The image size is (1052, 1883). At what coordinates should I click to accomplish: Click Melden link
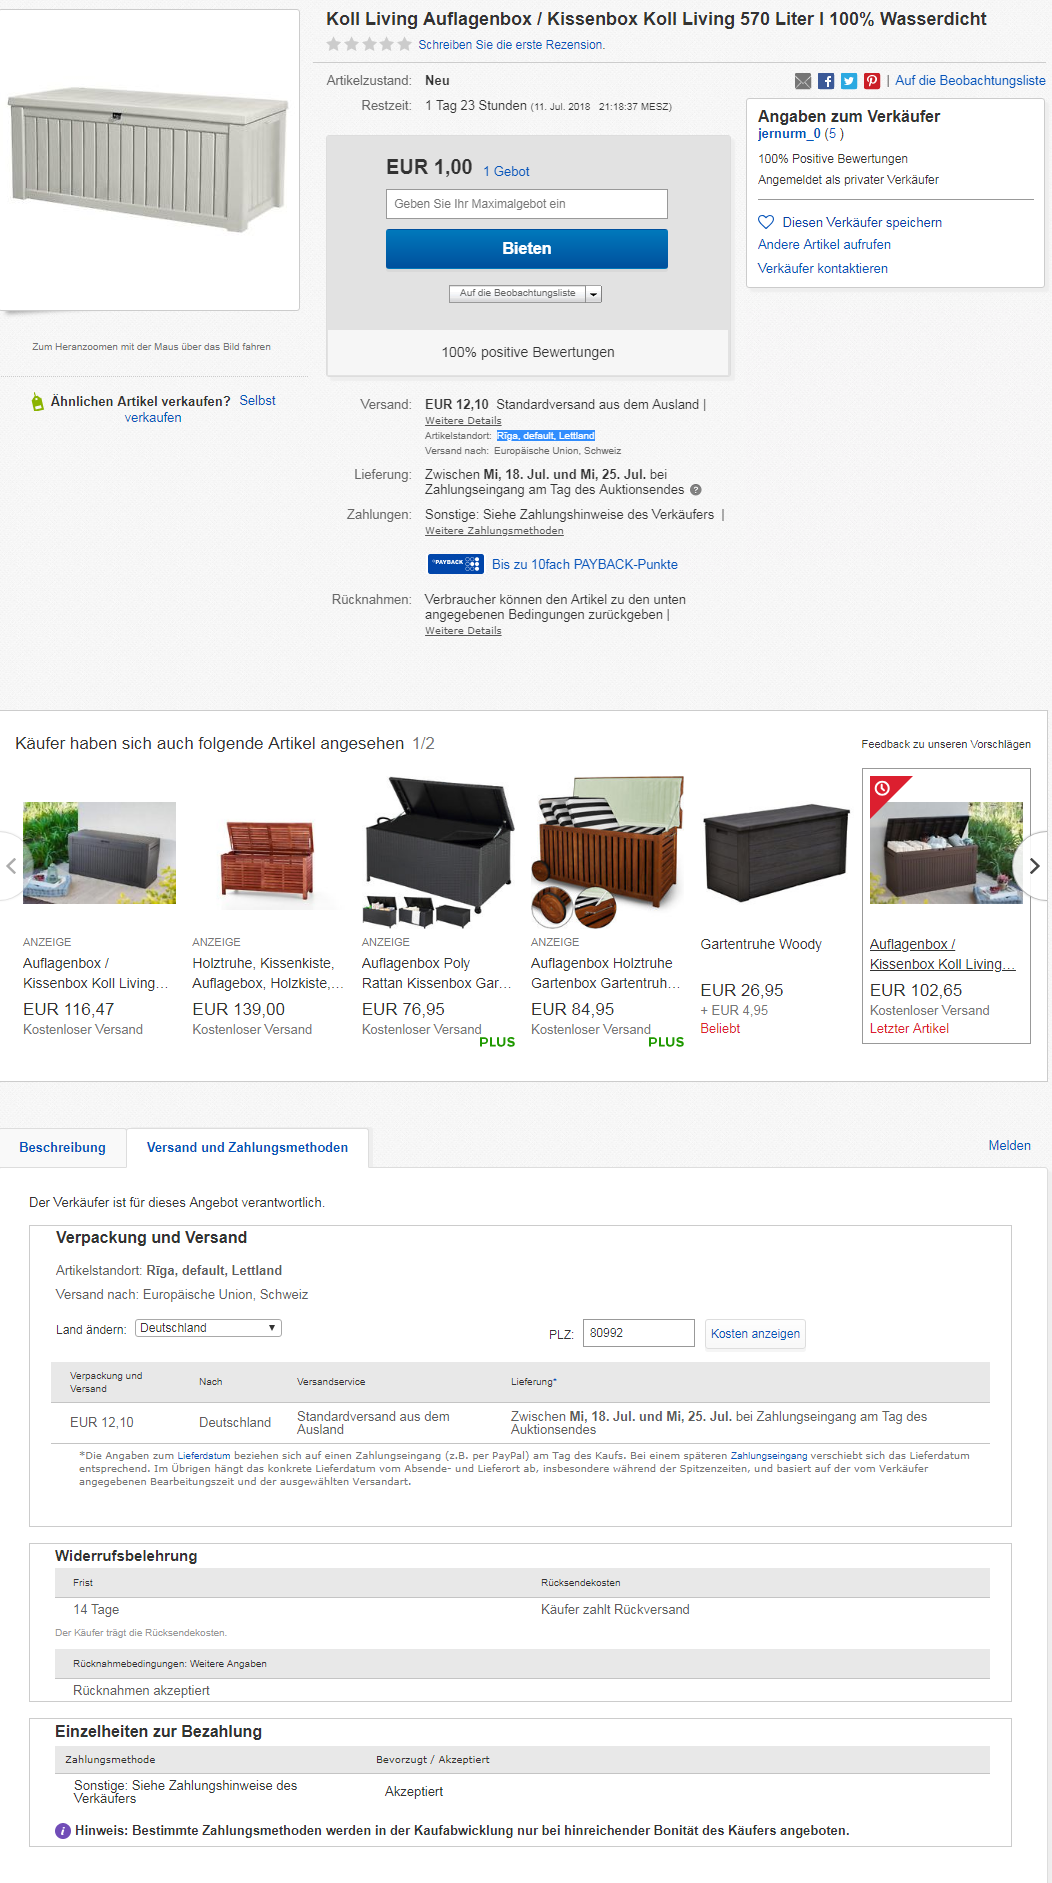tap(1009, 1145)
